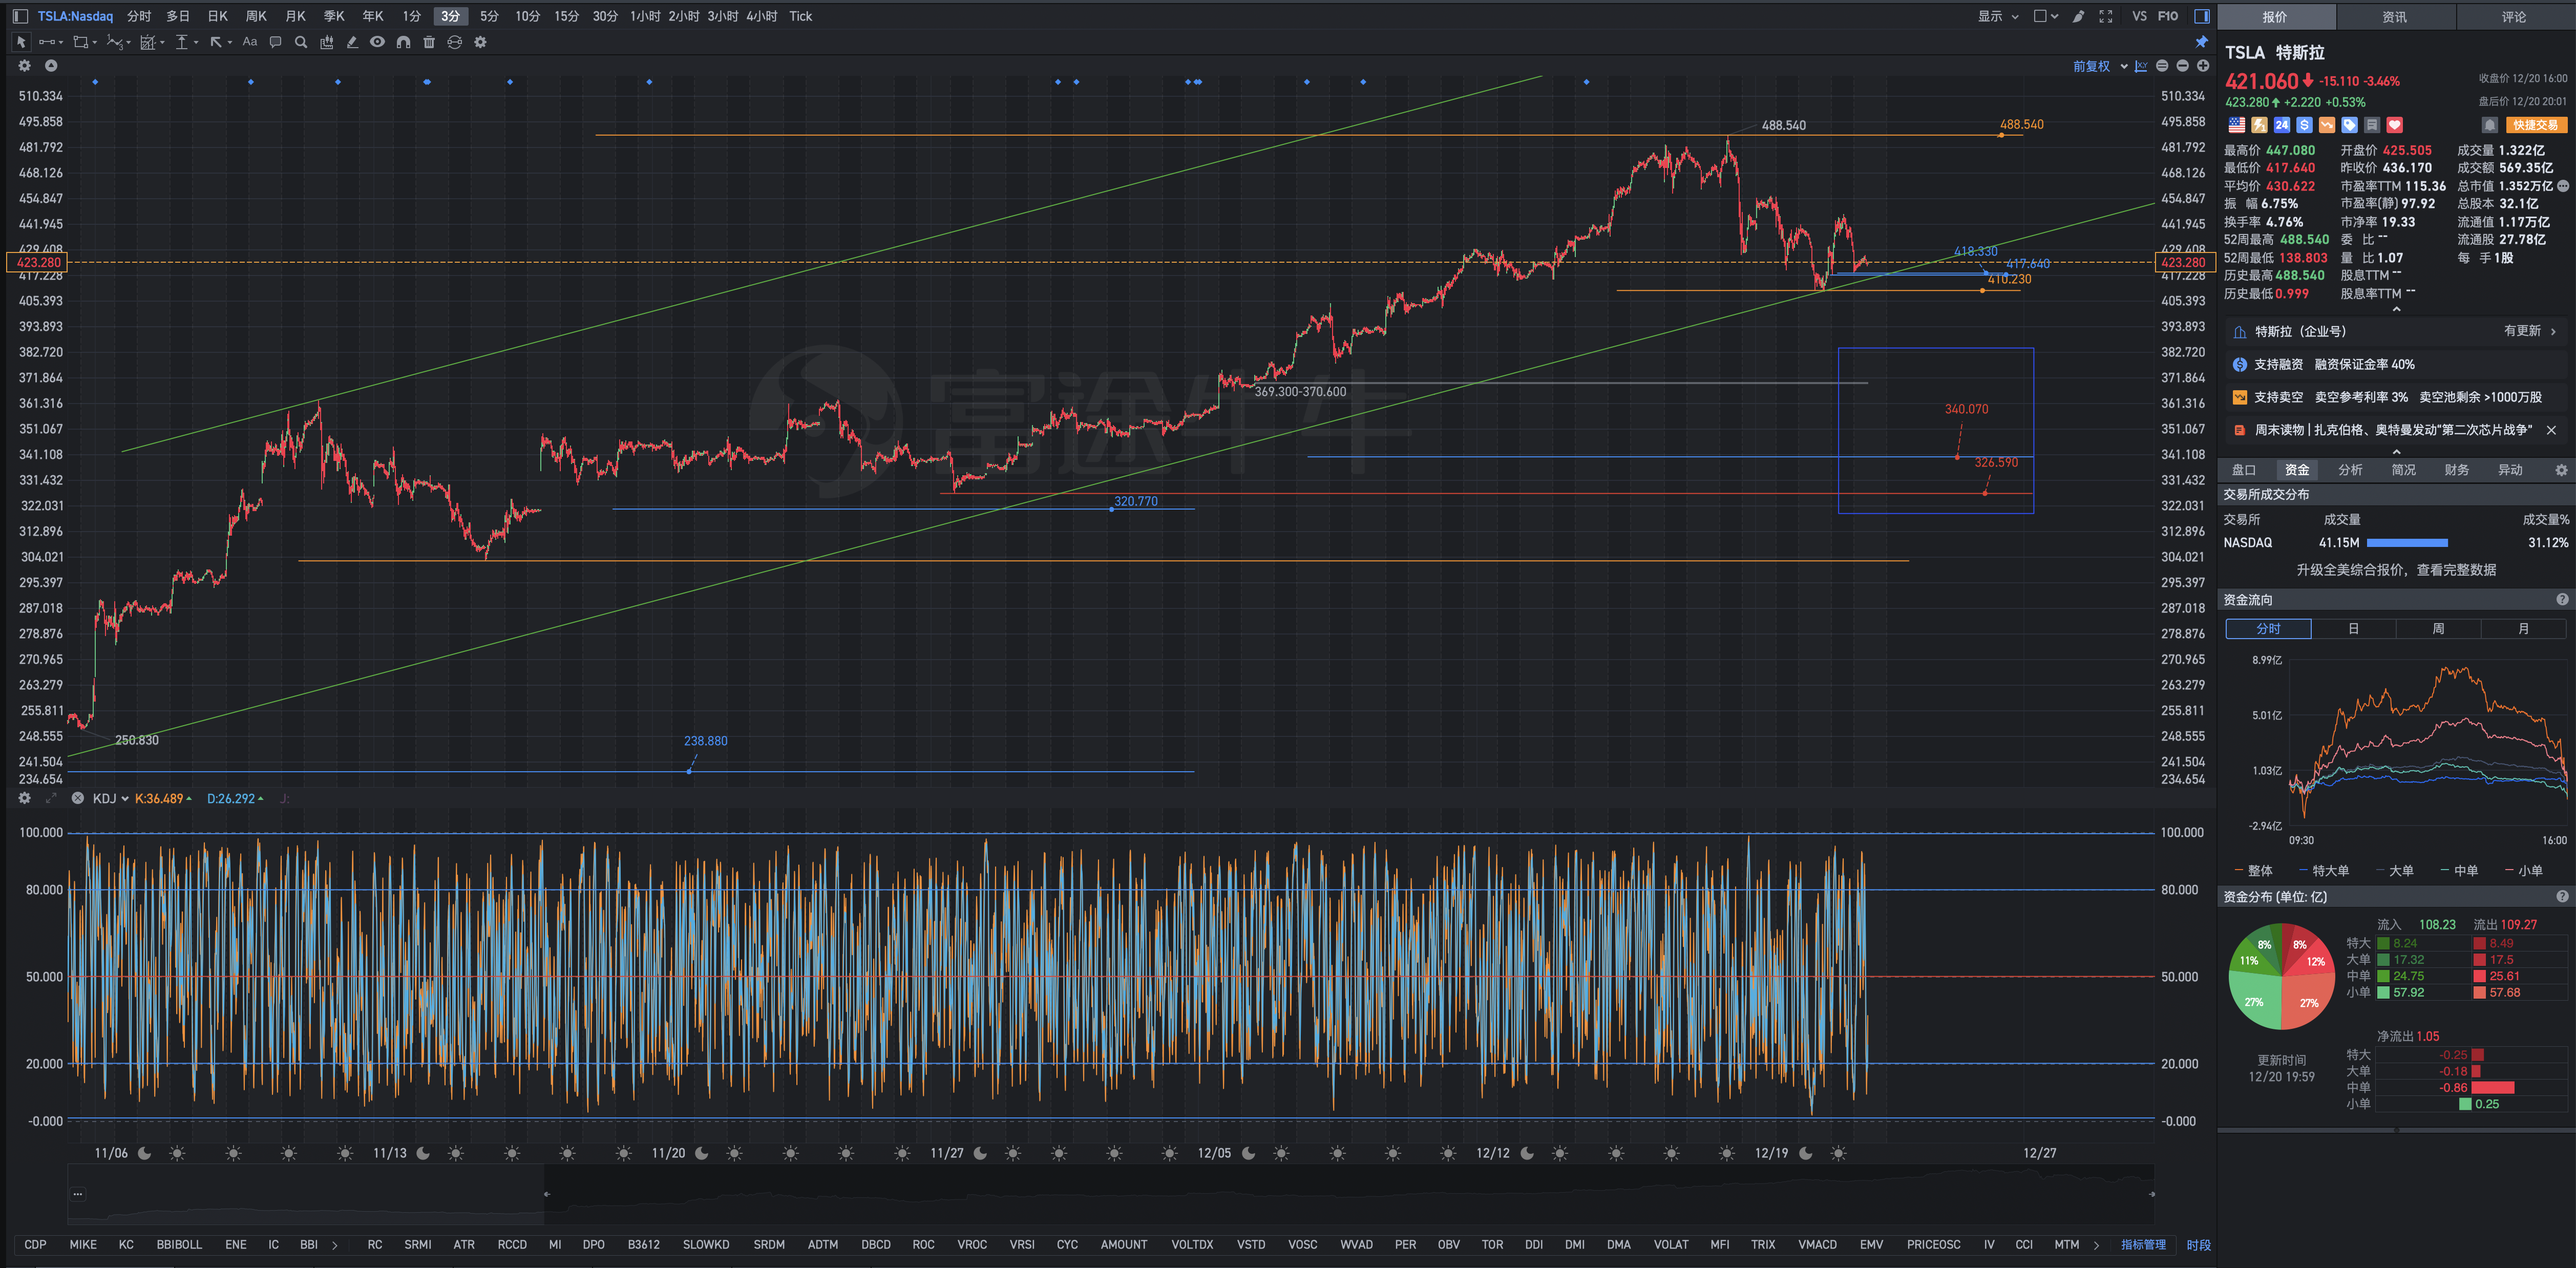Viewport: 2576px width, 1268px height.
Task: Open the 前复权 adjustment dropdown
Action: 2100,66
